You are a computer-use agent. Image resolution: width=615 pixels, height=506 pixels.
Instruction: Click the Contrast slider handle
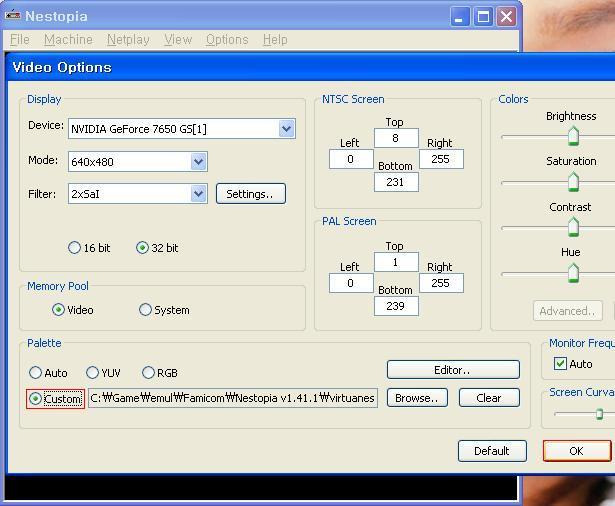tap(573, 228)
